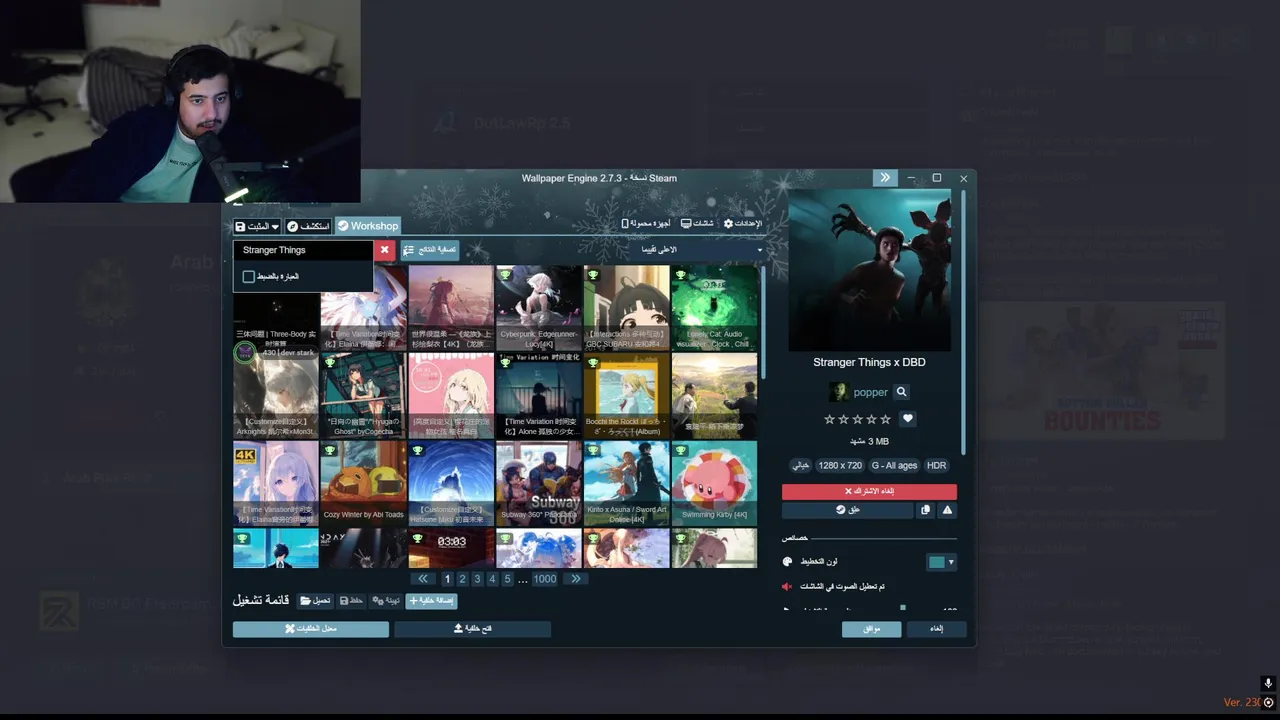Select the Cyberpunk Edgerunner Lucy wallpaper

tap(539, 308)
